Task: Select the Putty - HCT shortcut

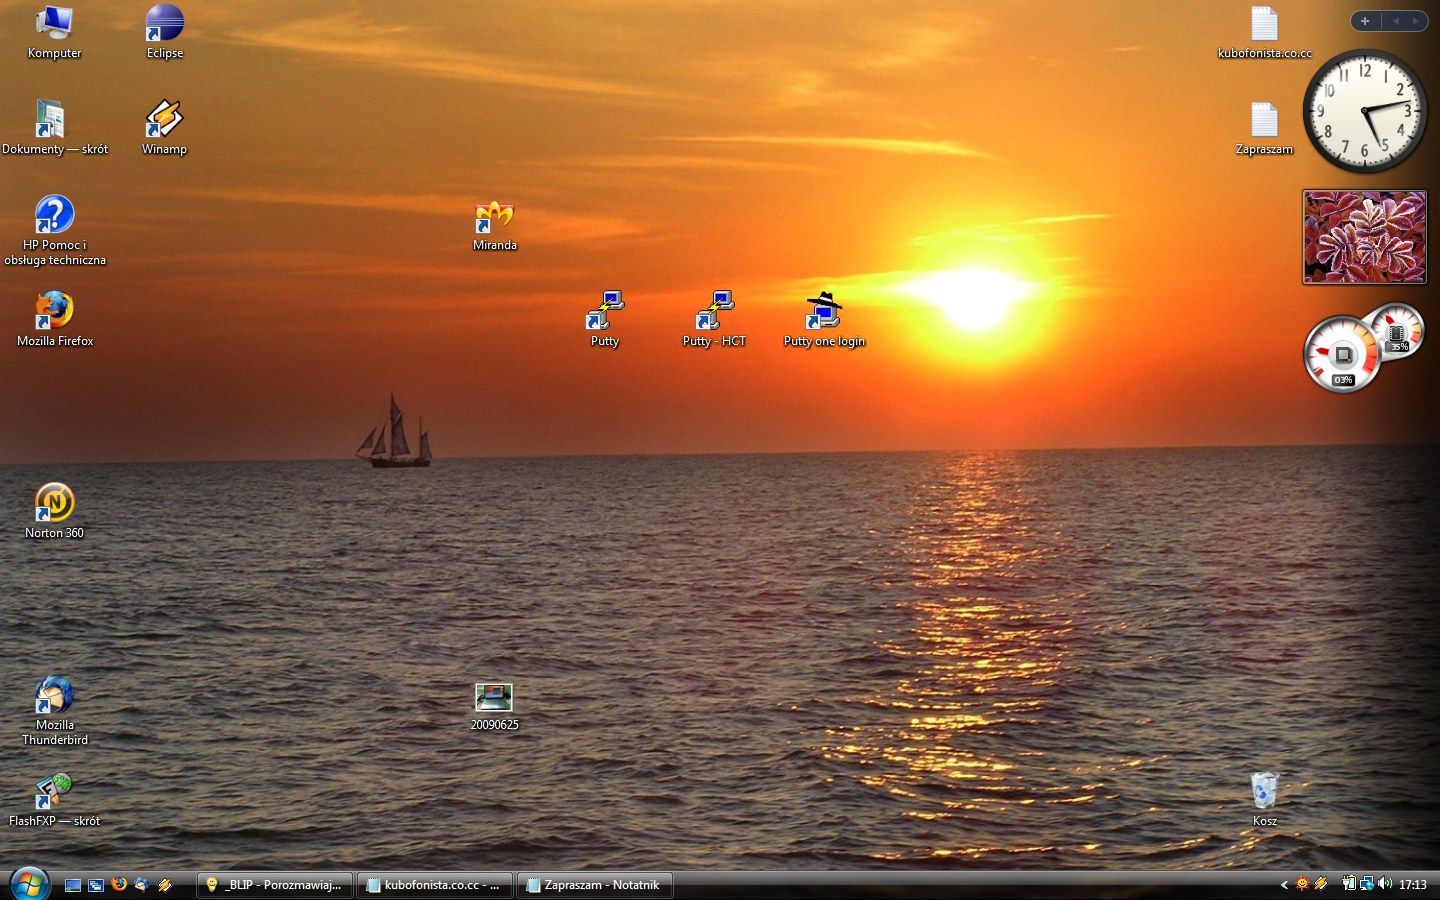Action: (714, 320)
